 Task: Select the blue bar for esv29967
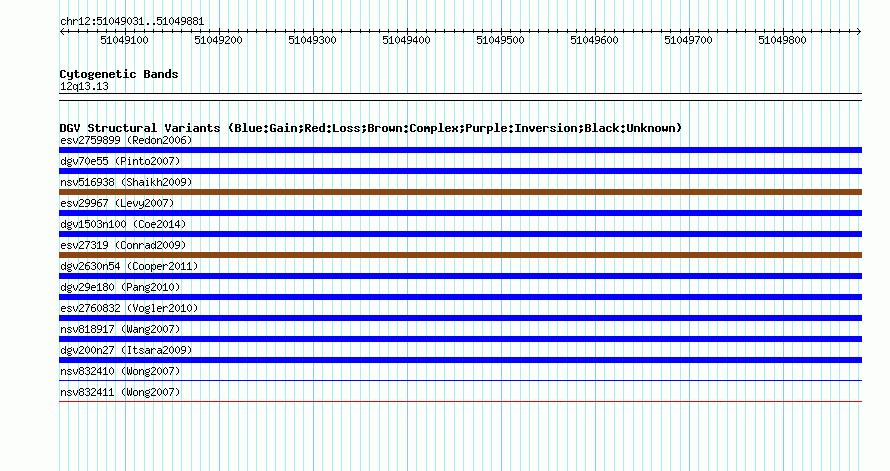(x=460, y=213)
